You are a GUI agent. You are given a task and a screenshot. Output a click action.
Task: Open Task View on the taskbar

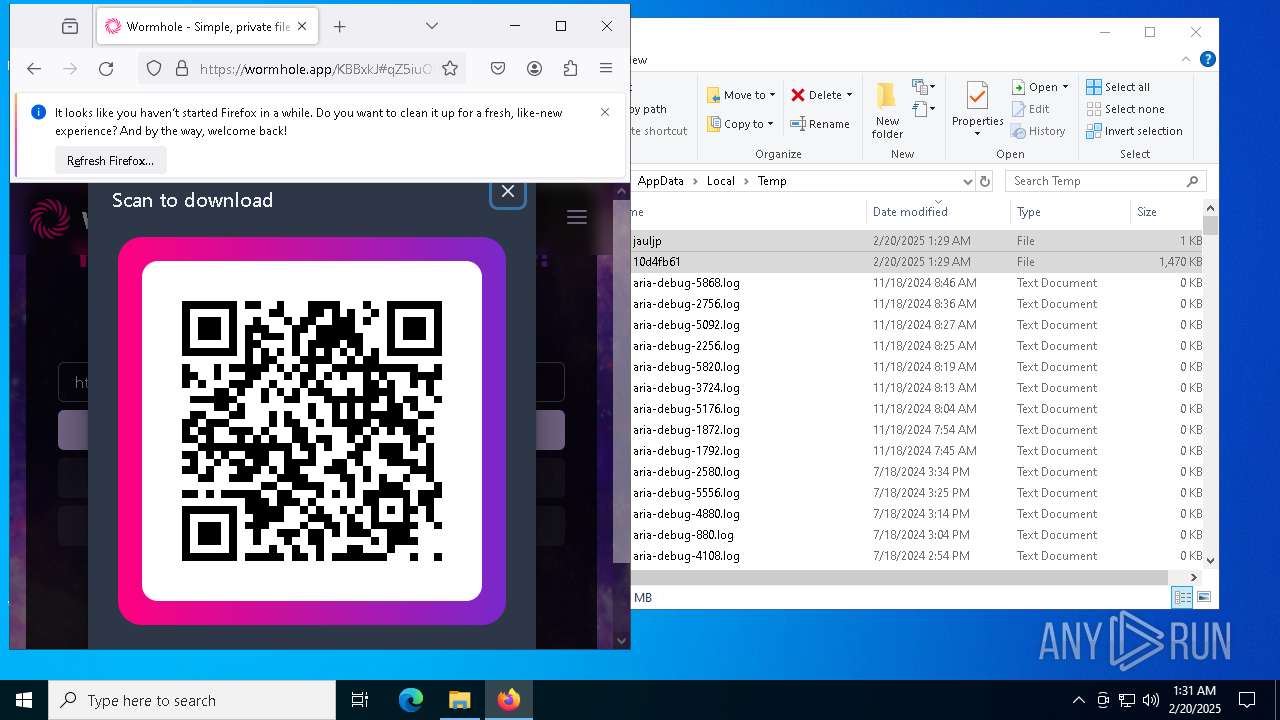[360, 700]
